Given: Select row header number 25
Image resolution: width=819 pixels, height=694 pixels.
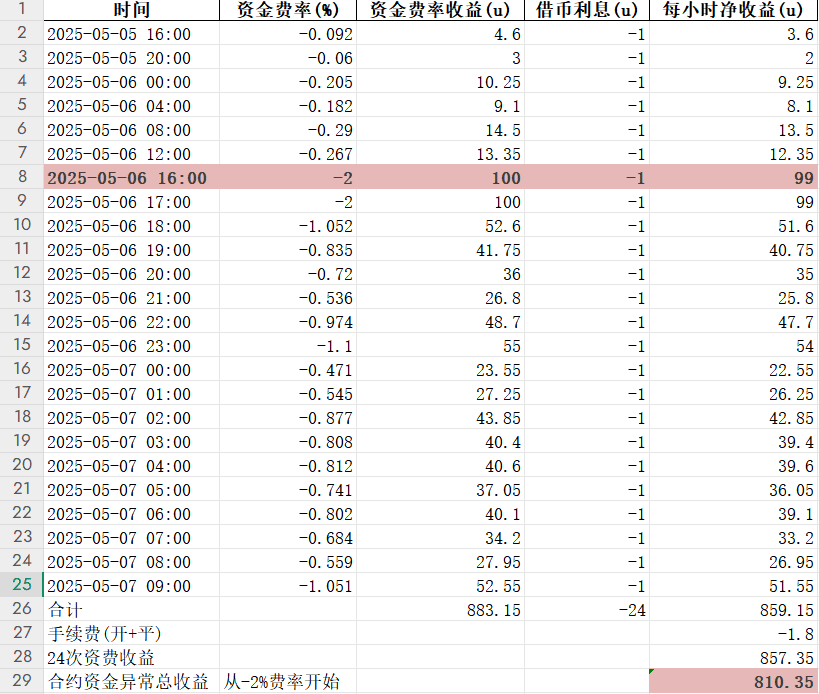Looking at the screenshot, I should (x=21, y=585).
